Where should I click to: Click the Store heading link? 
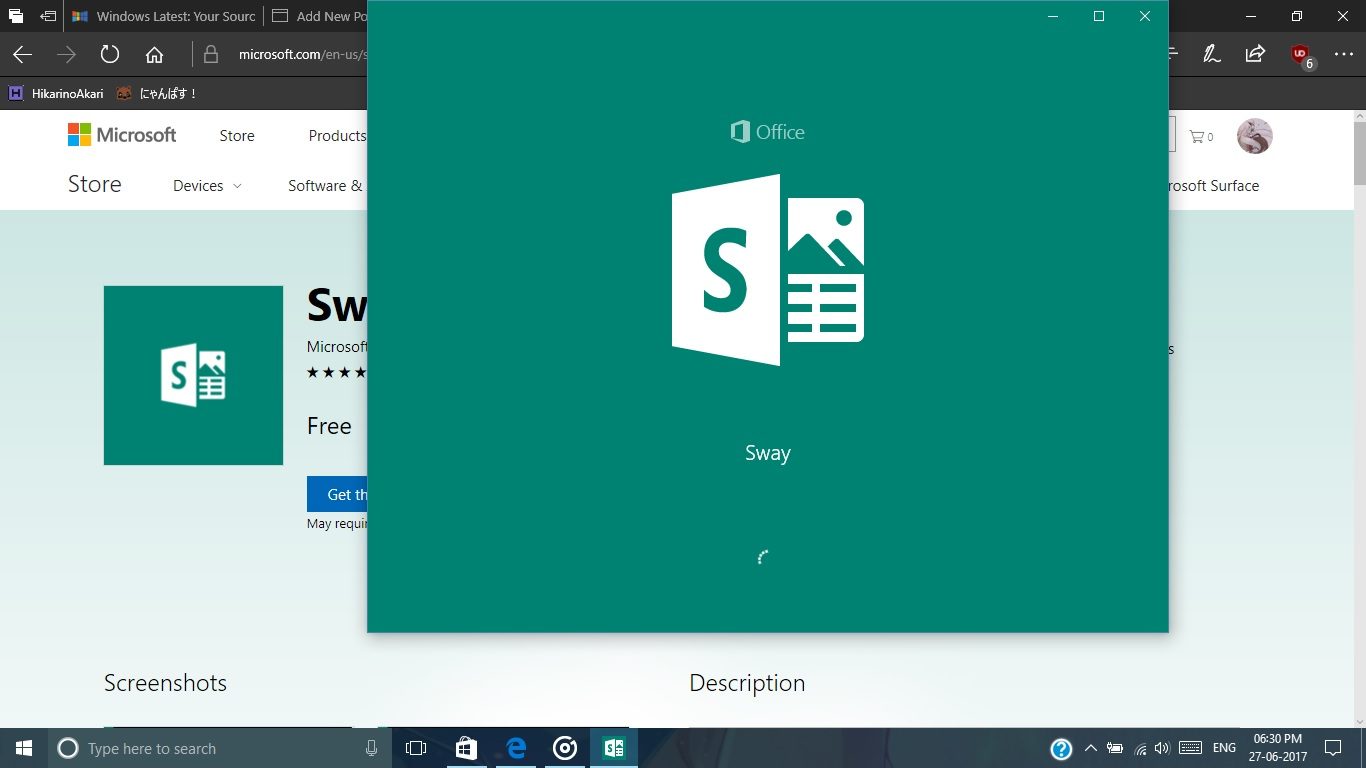pyautogui.click(x=95, y=184)
